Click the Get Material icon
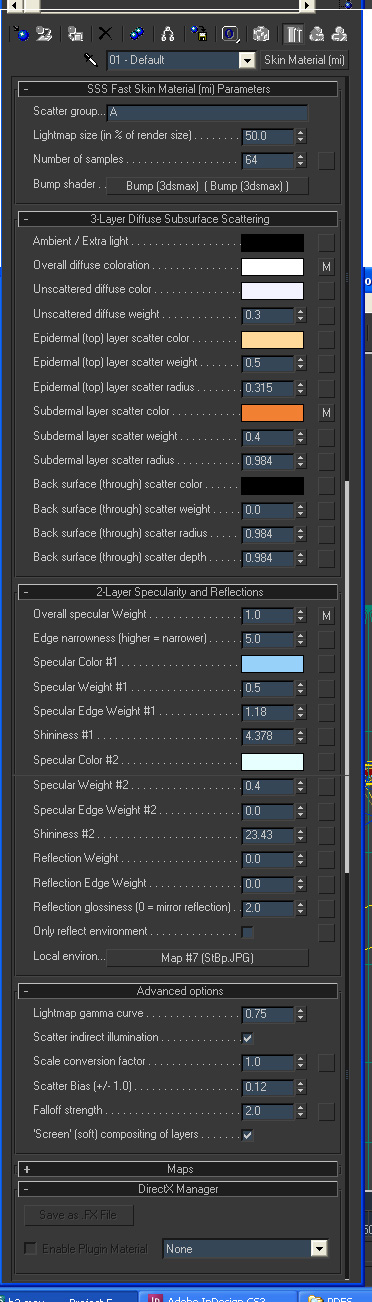Image resolution: width=372 pixels, height=1302 pixels. pos(21,34)
